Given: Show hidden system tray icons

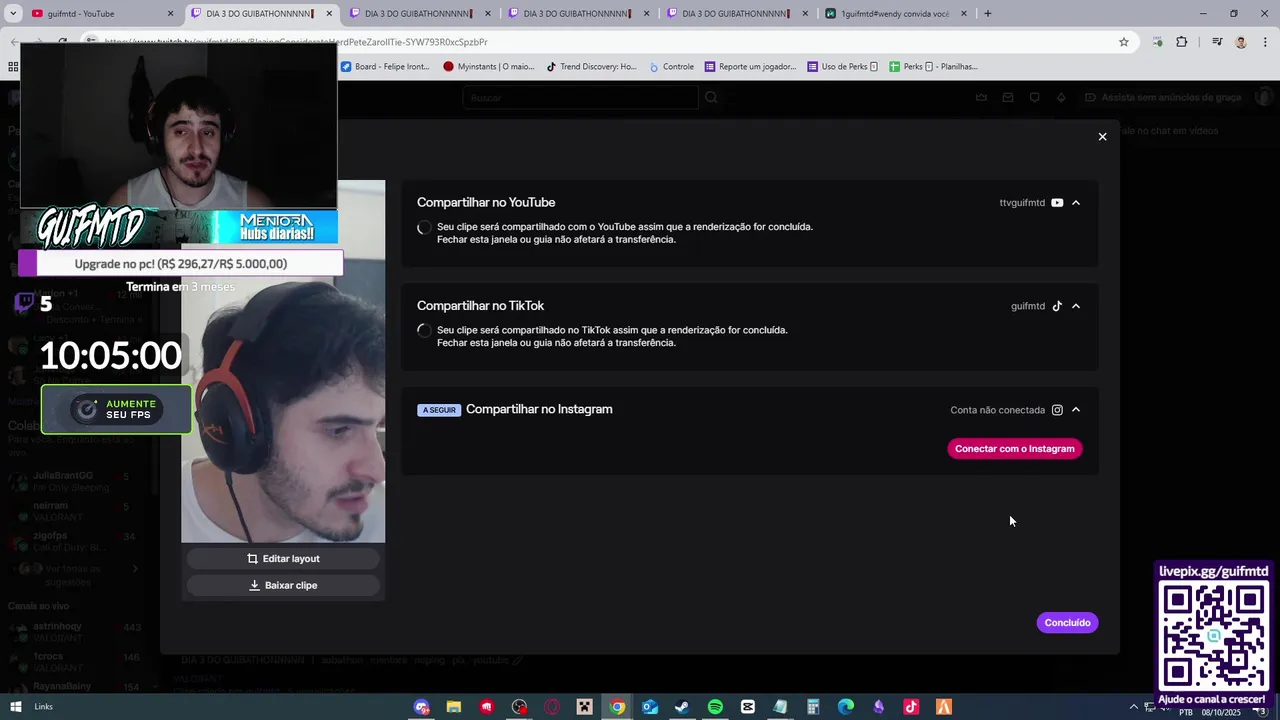Looking at the screenshot, I should point(1133,707).
